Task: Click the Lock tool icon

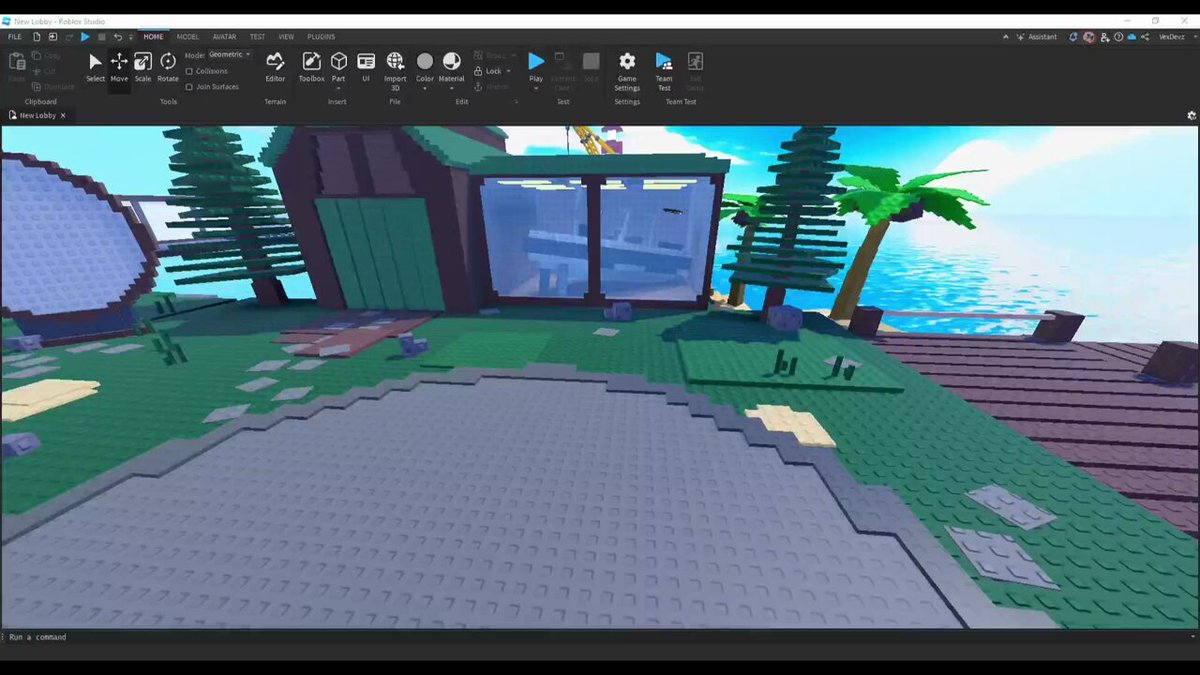Action: (x=479, y=71)
